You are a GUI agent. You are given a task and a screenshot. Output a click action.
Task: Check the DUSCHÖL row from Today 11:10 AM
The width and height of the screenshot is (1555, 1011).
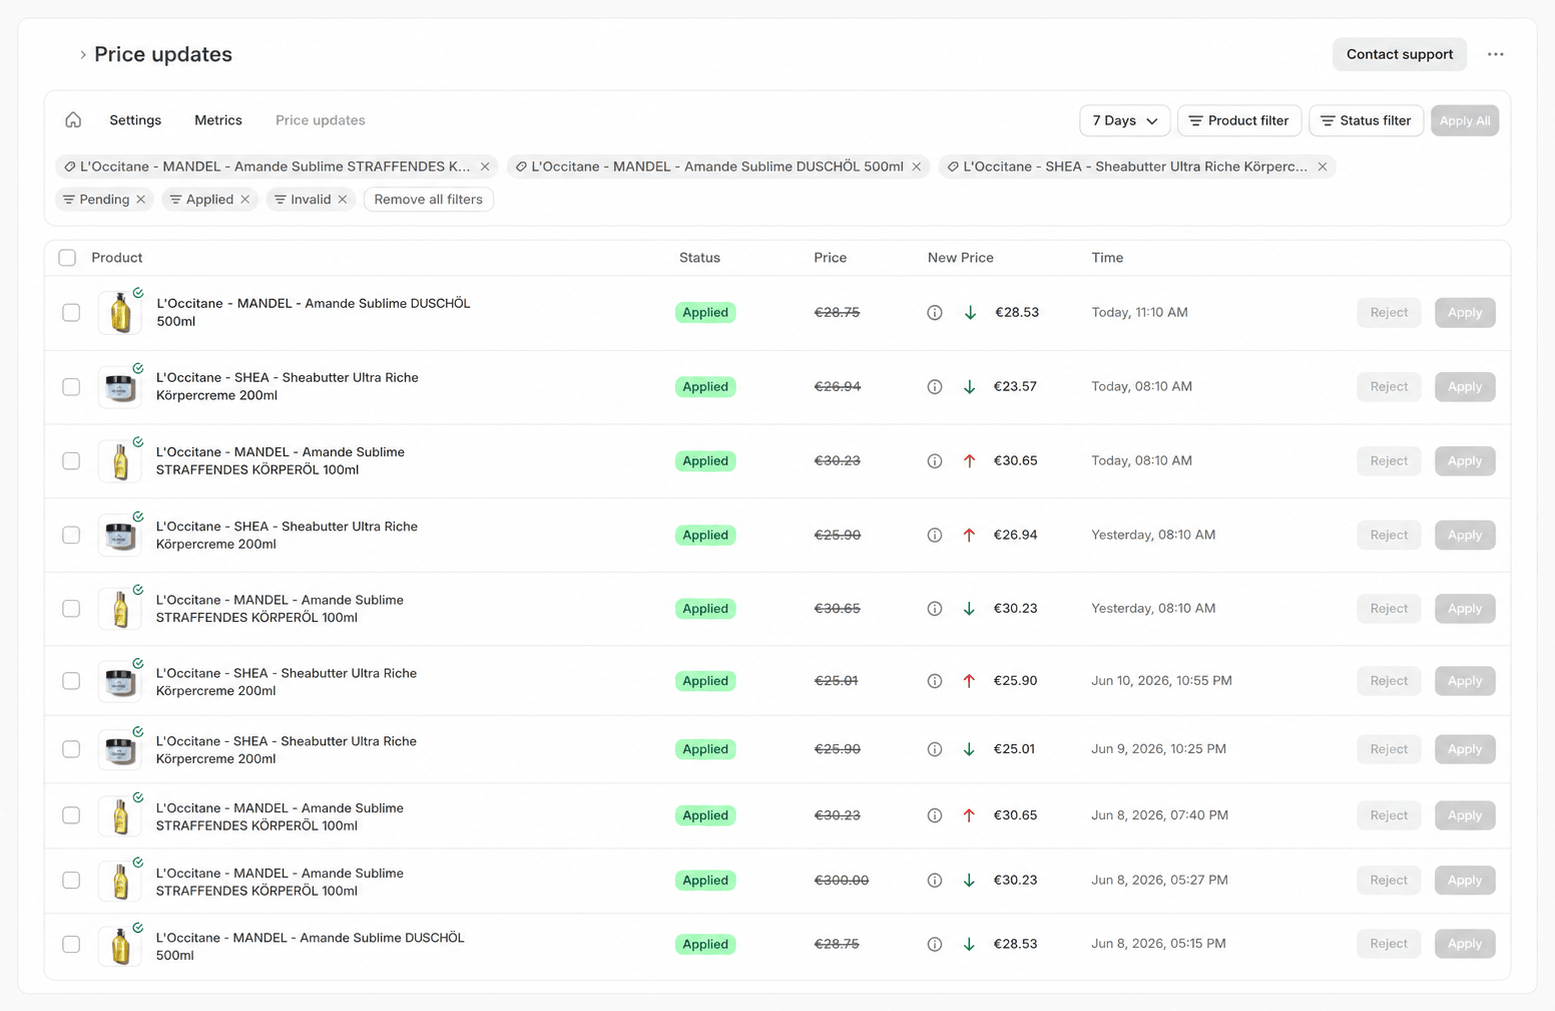click(x=71, y=313)
